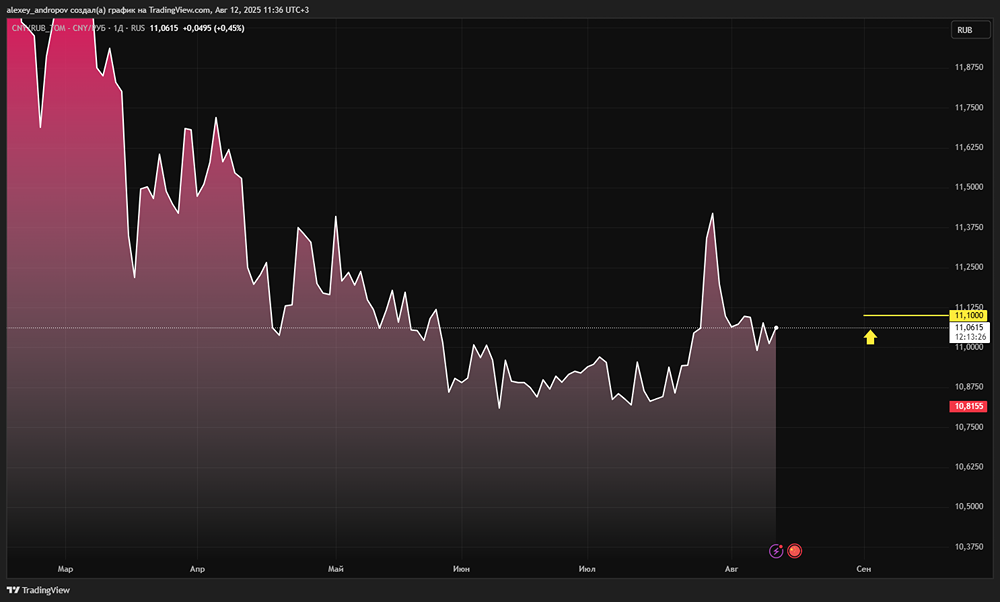Image resolution: width=1000 pixels, height=602 pixels.
Task: Click the Мар label on the time axis
Action: (x=66, y=568)
